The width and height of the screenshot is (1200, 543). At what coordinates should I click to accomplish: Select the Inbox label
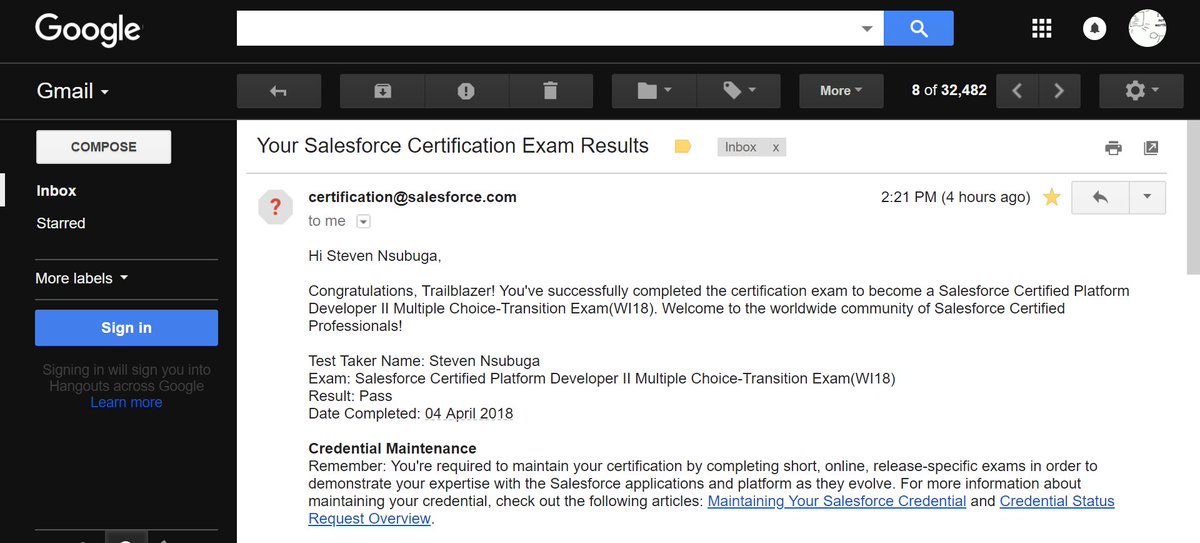[56, 191]
